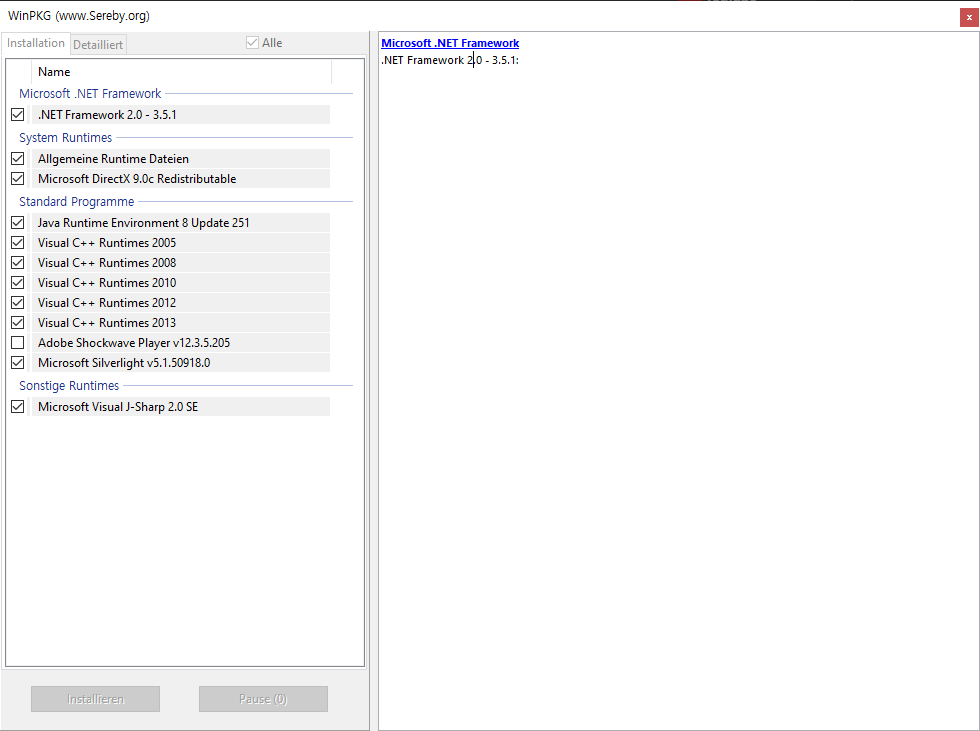Uncheck .NET Framework 2.0 - 3.5.1 checkbox
This screenshot has height=731, width=980.
click(x=18, y=115)
